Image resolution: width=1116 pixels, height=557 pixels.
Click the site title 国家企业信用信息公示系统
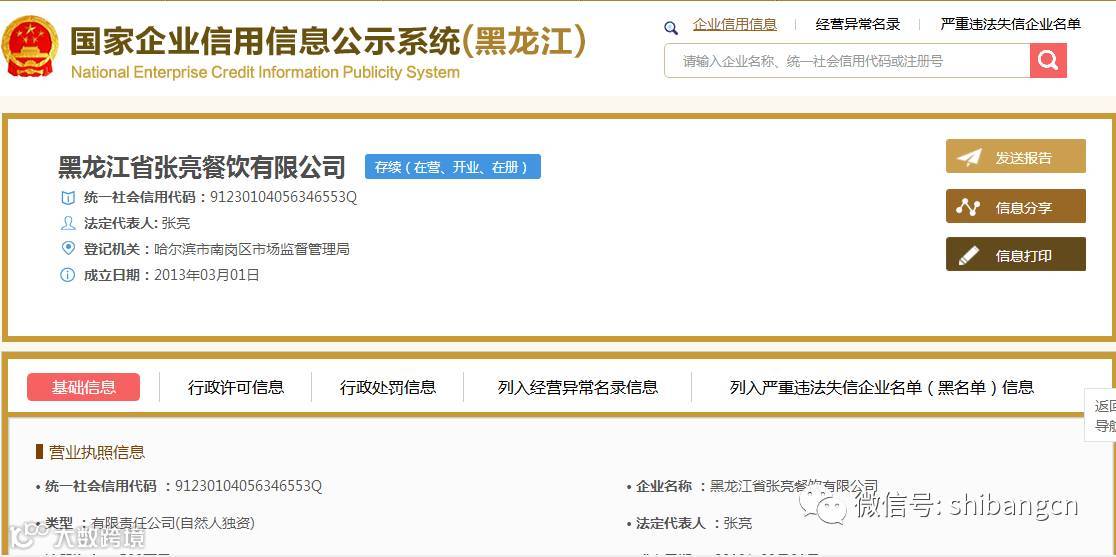pyautogui.click(x=265, y=42)
